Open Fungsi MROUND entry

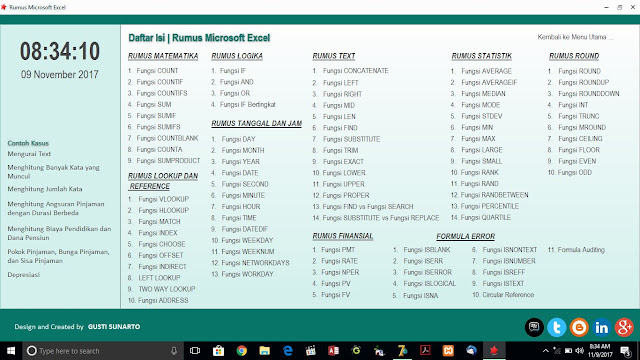(x=582, y=127)
